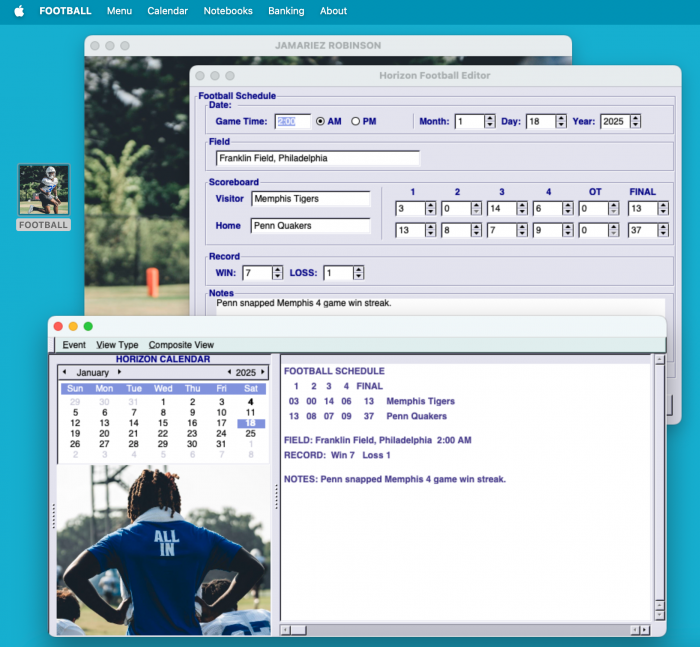Open the View Type menu
The image size is (700, 647).
pyautogui.click(x=117, y=345)
